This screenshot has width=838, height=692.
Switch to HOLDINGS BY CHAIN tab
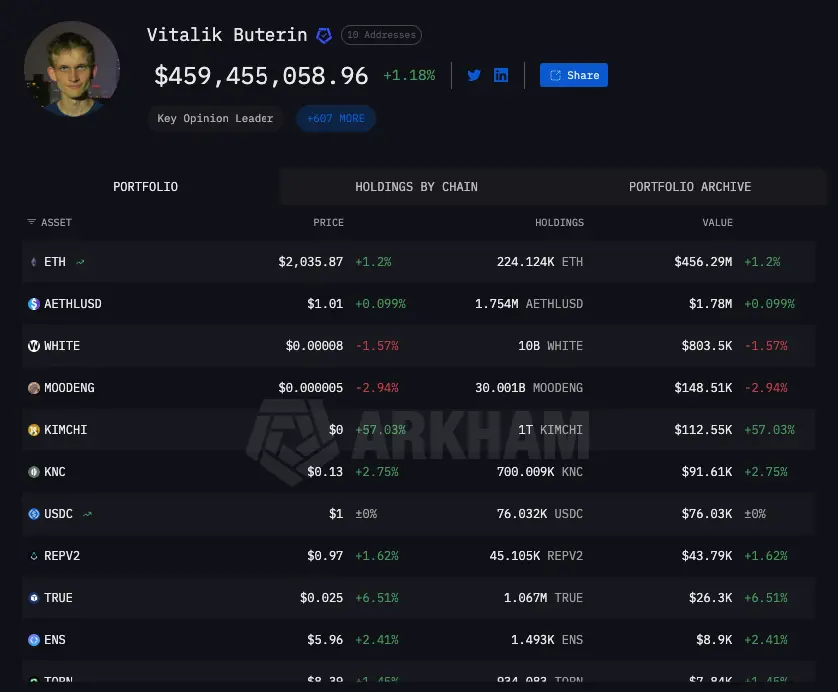point(416,186)
